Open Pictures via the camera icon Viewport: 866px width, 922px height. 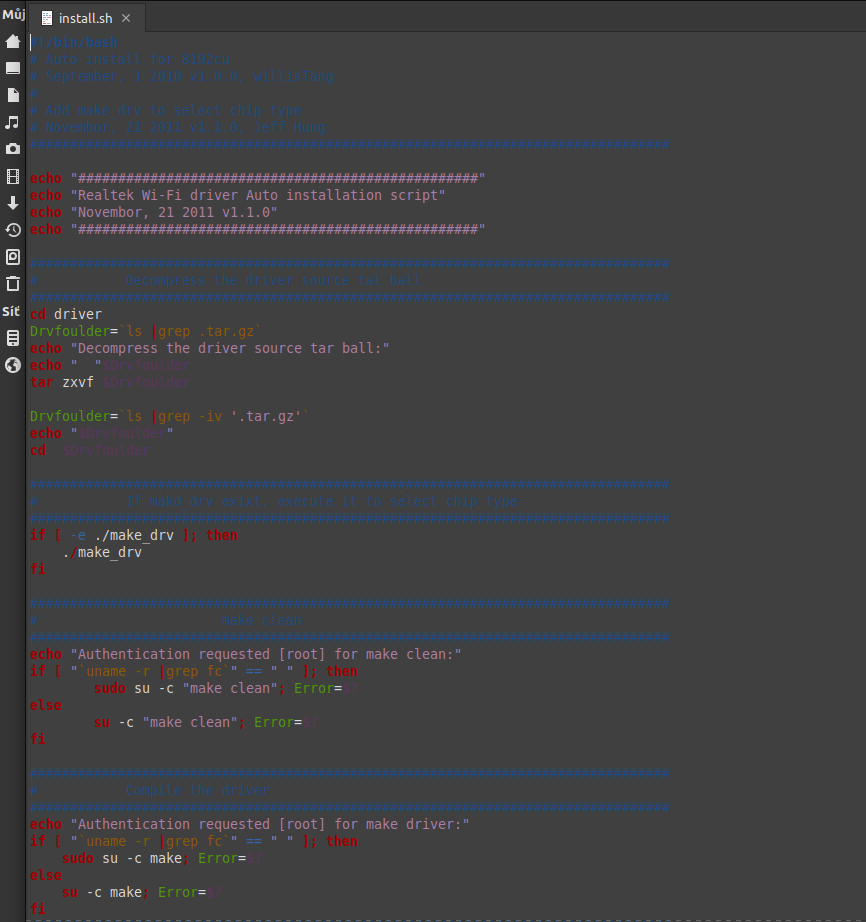[x=13, y=149]
